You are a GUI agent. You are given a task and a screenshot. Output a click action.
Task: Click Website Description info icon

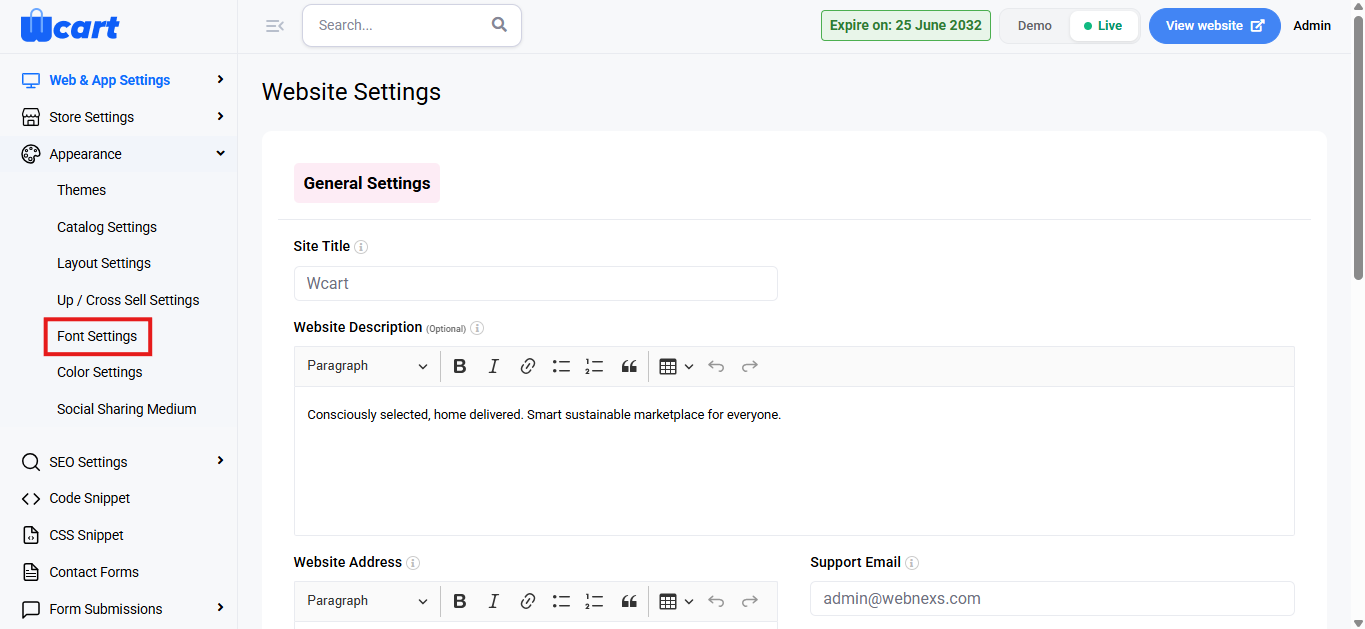point(477,328)
